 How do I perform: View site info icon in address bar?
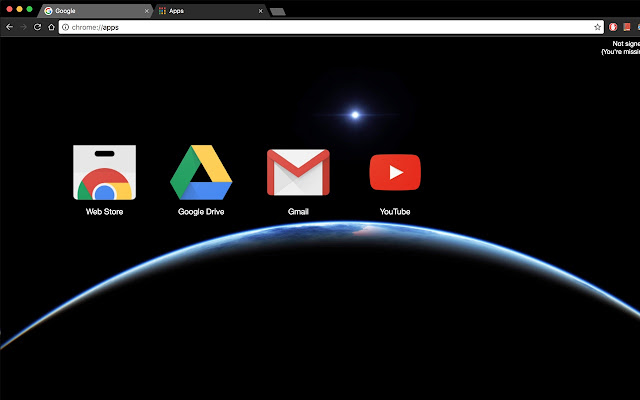[x=65, y=27]
